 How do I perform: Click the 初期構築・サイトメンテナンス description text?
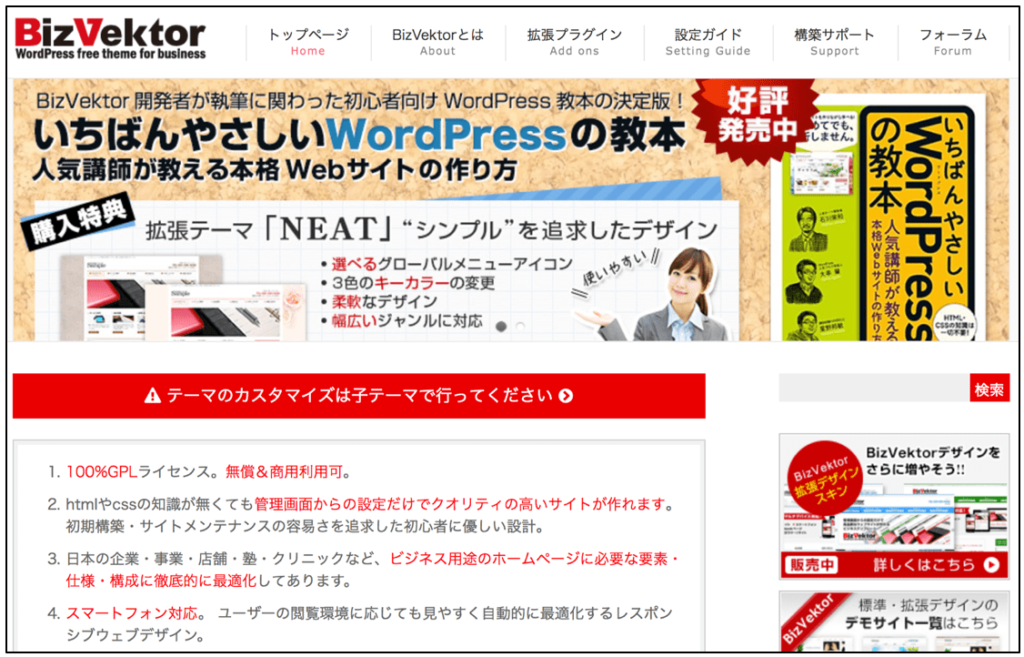click(304, 526)
